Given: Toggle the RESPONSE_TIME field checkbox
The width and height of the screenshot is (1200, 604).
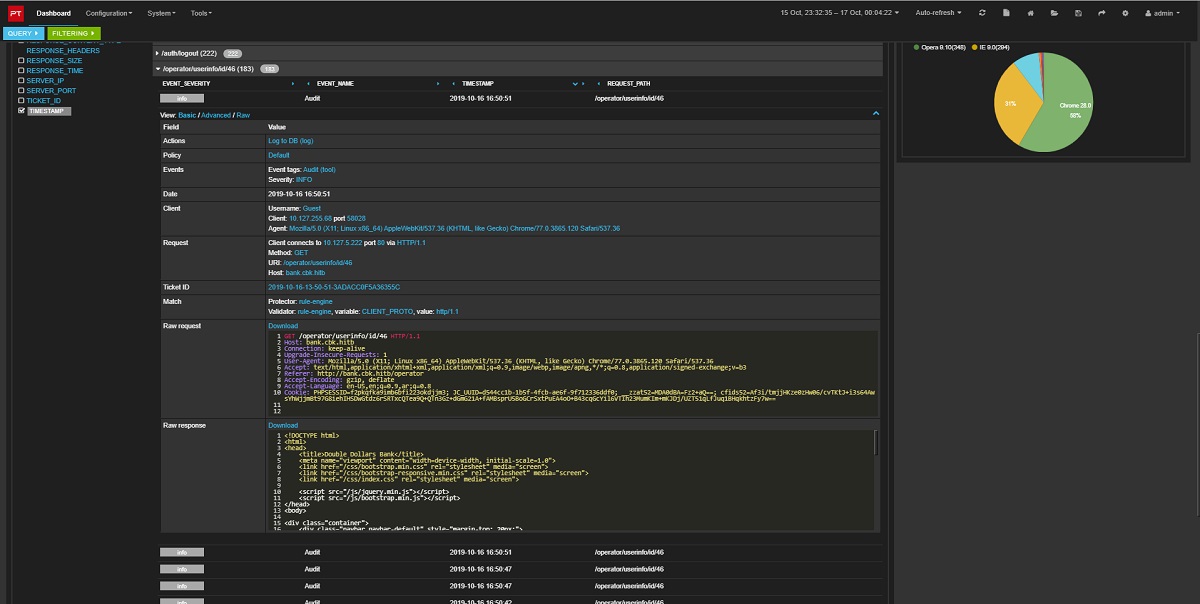Looking at the screenshot, I should pos(21,71).
